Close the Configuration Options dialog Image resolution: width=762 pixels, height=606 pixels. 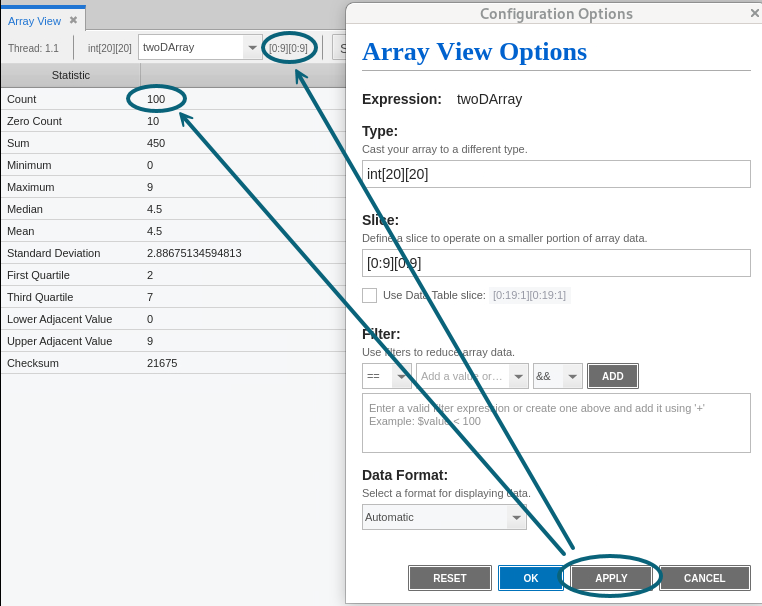pyautogui.click(x=754, y=13)
